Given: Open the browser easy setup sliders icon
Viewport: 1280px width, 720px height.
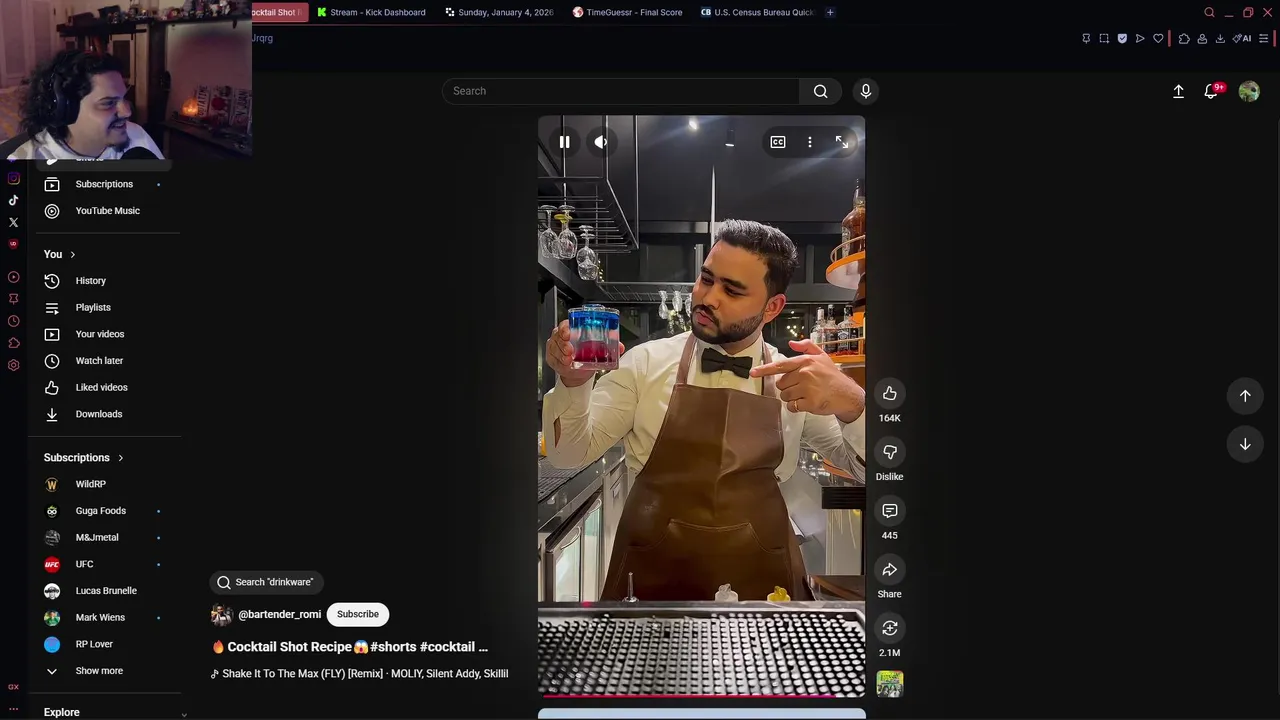Looking at the screenshot, I should pos(1264,38).
